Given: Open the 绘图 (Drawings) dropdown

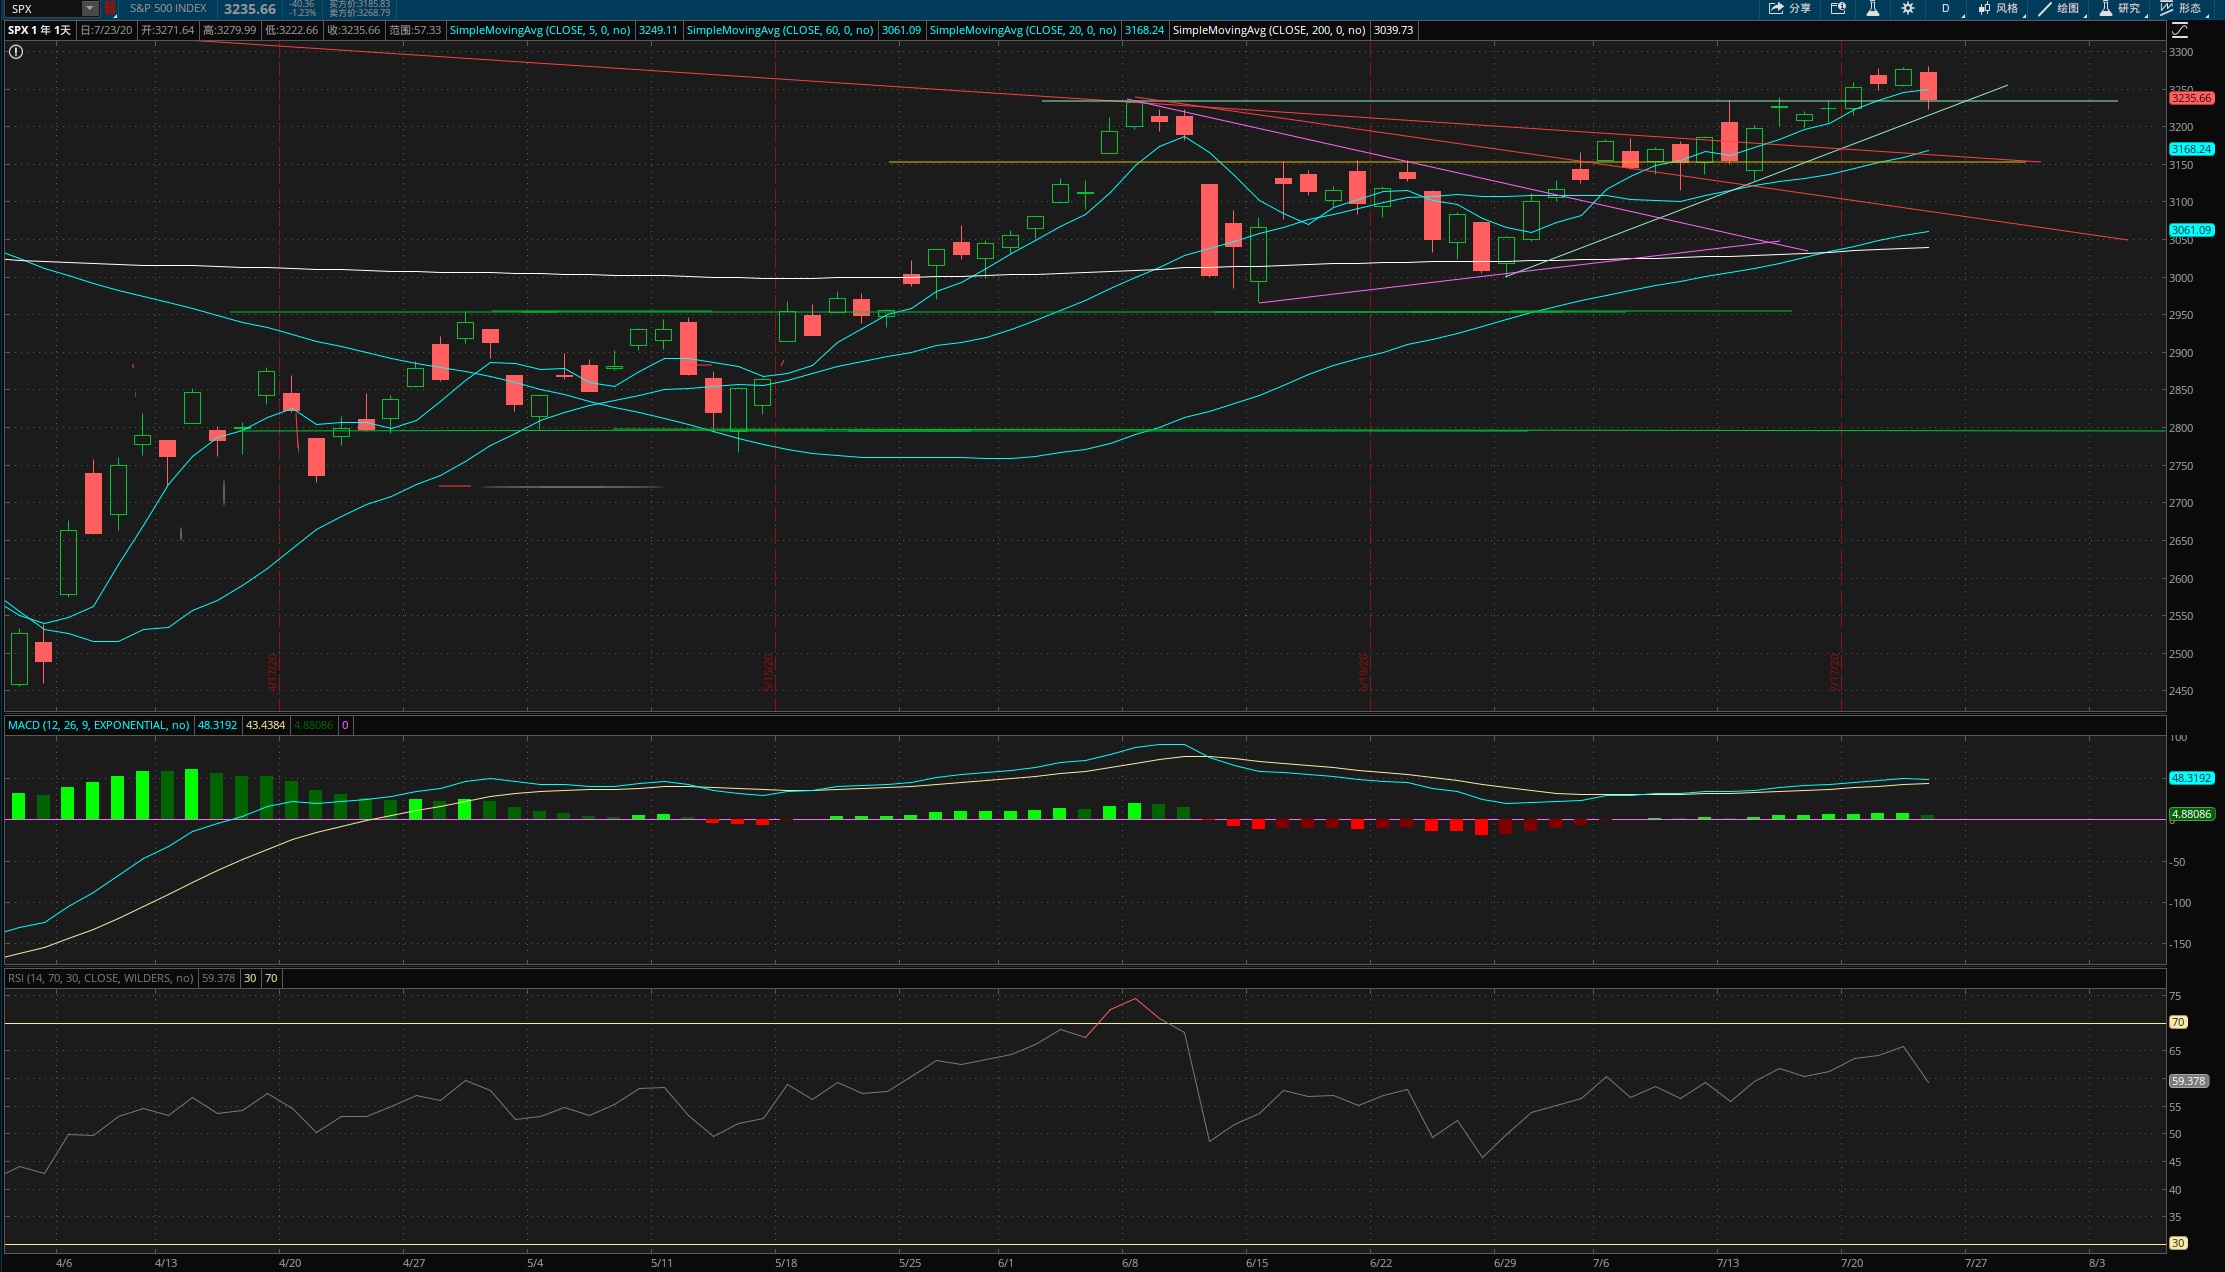Looking at the screenshot, I should (x=2060, y=8).
